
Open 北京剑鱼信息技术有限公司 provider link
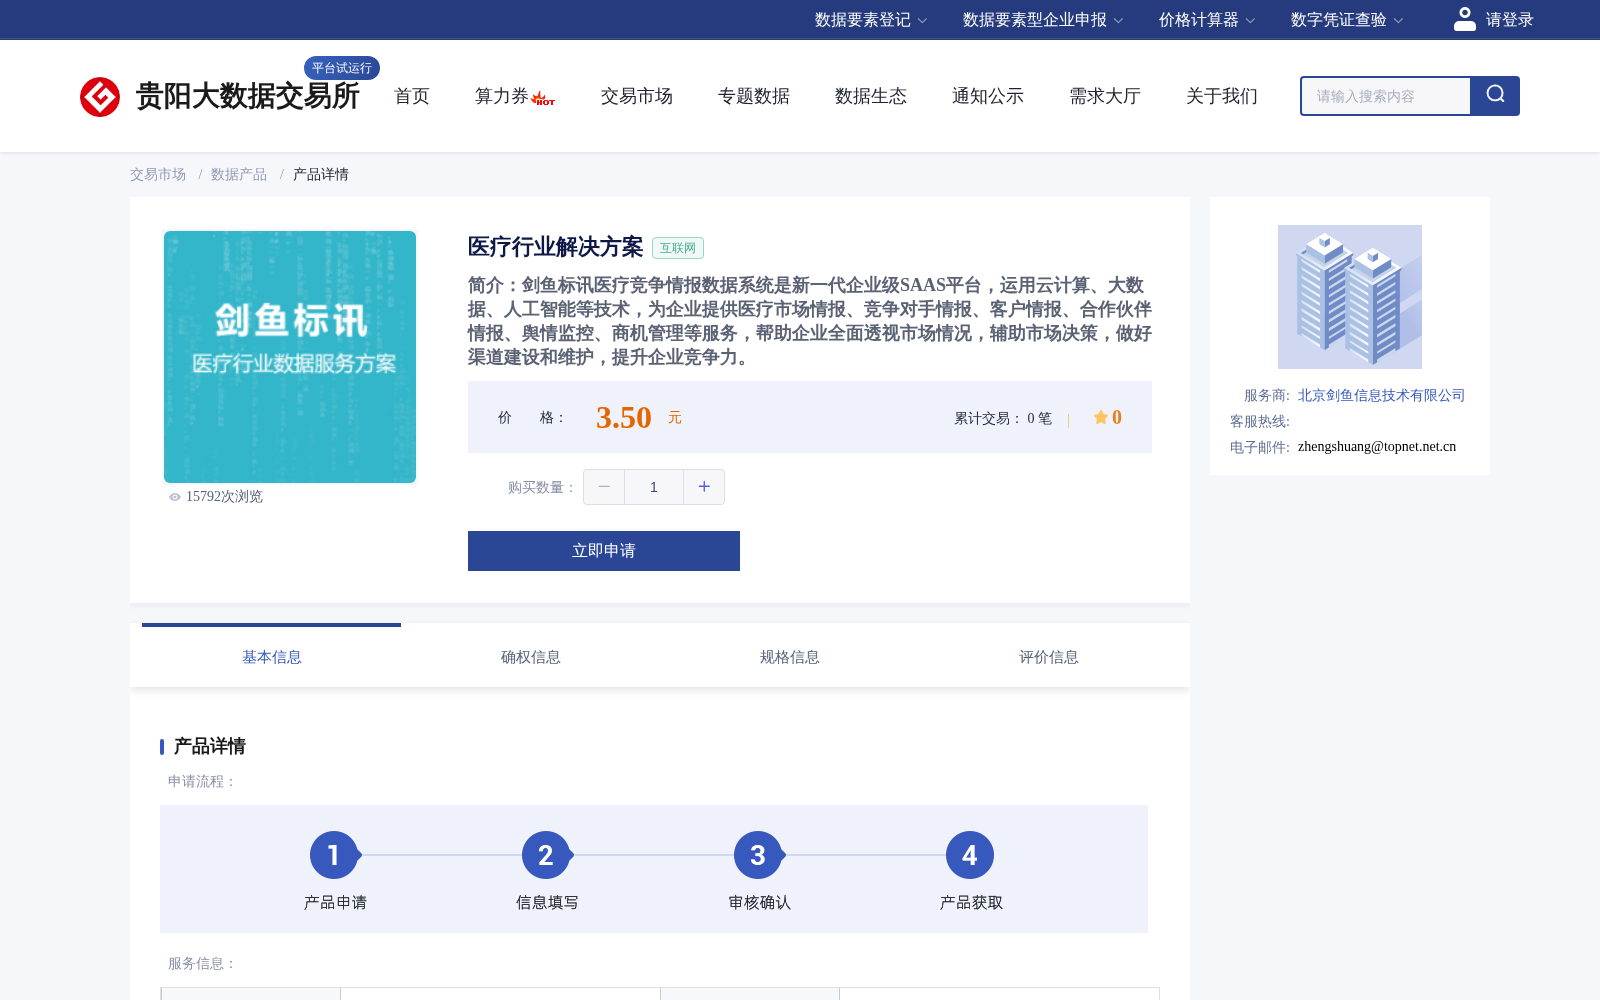click(1381, 395)
